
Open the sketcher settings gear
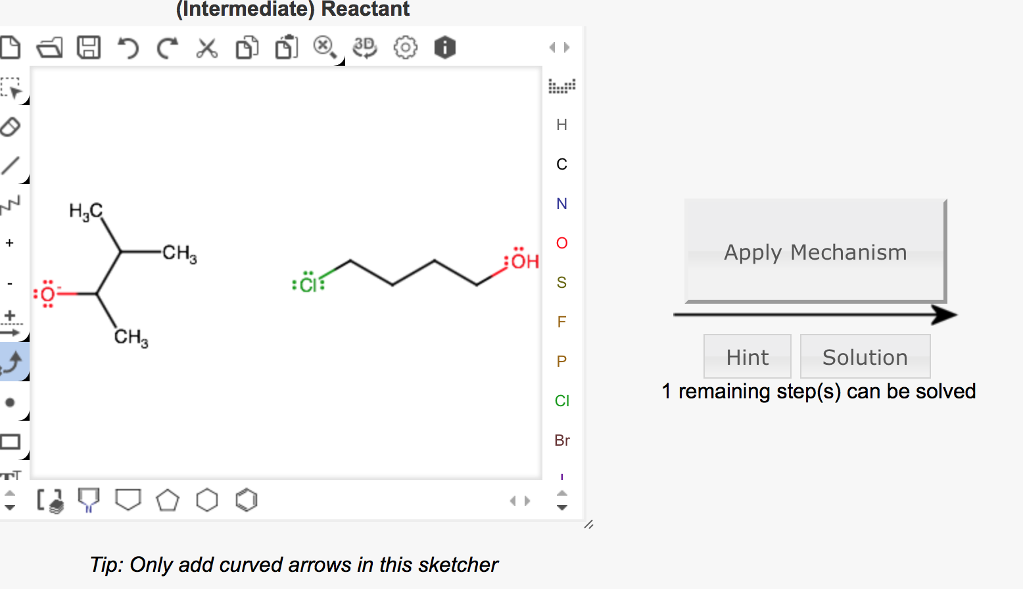pyautogui.click(x=405, y=47)
